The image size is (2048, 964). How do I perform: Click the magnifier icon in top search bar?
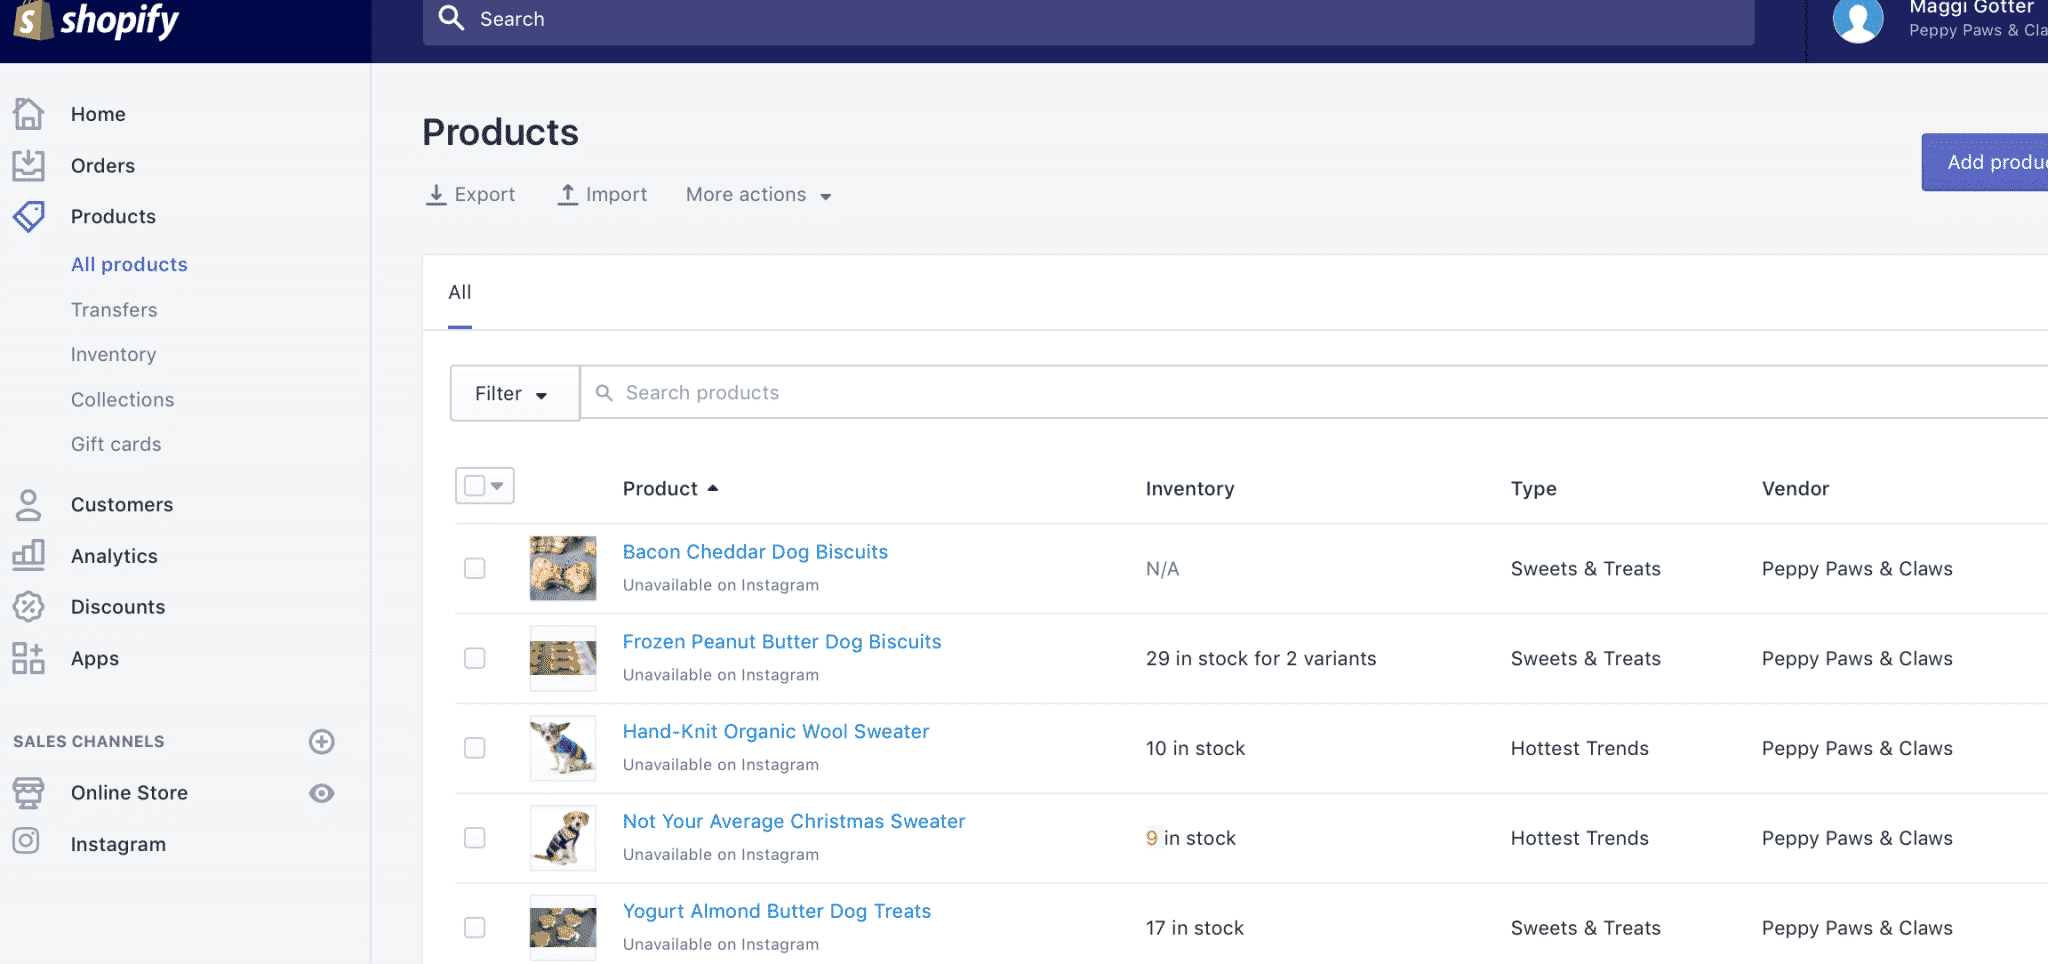point(452,18)
